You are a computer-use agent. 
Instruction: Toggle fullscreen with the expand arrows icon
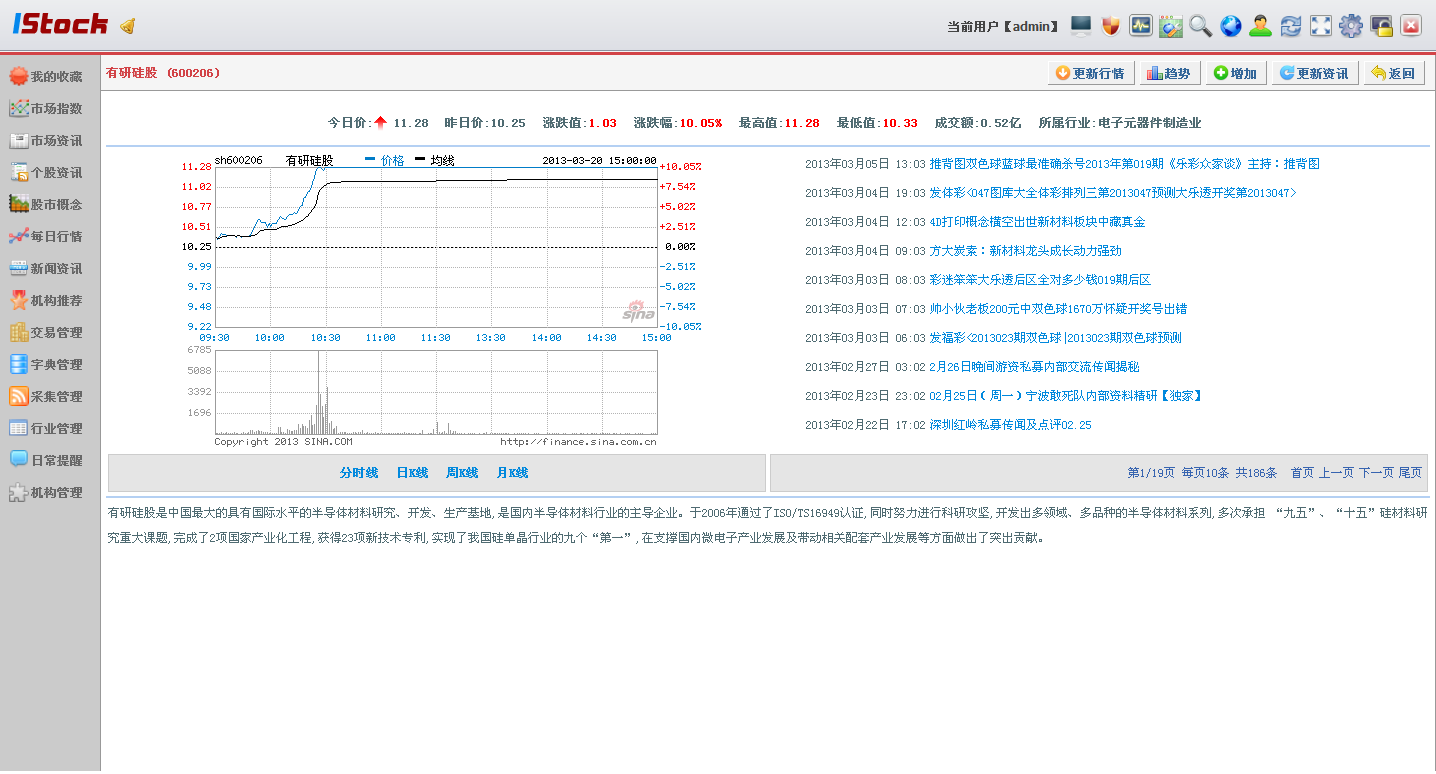(x=1321, y=26)
